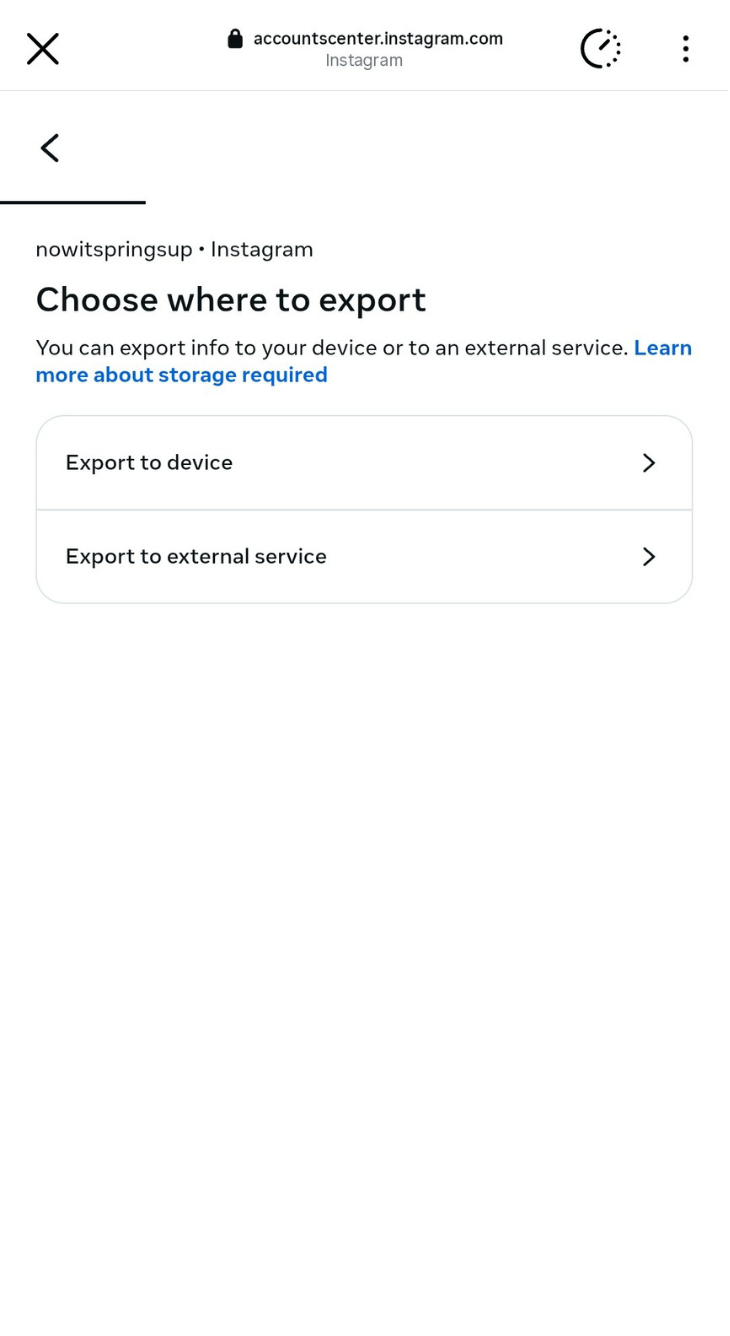Image resolution: width=730 pixels, height=1336 pixels.
Task: Click the blank area below the export options
Action: pyautogui.click(x=364, y=900)
